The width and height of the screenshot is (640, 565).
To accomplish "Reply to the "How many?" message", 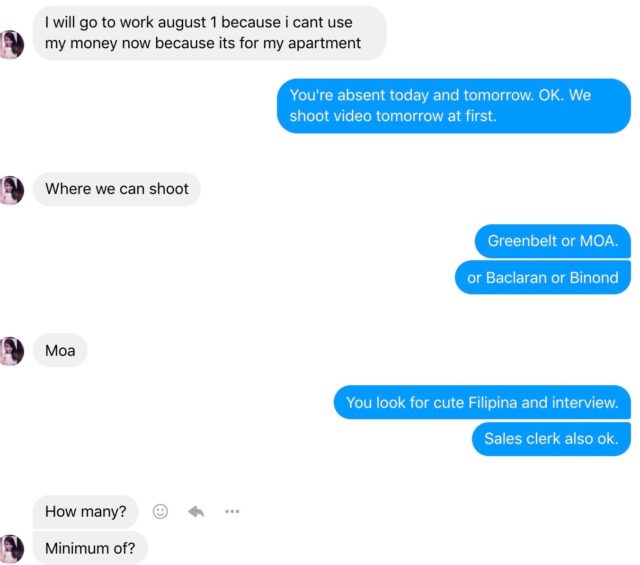I will [x=196, y=511].
